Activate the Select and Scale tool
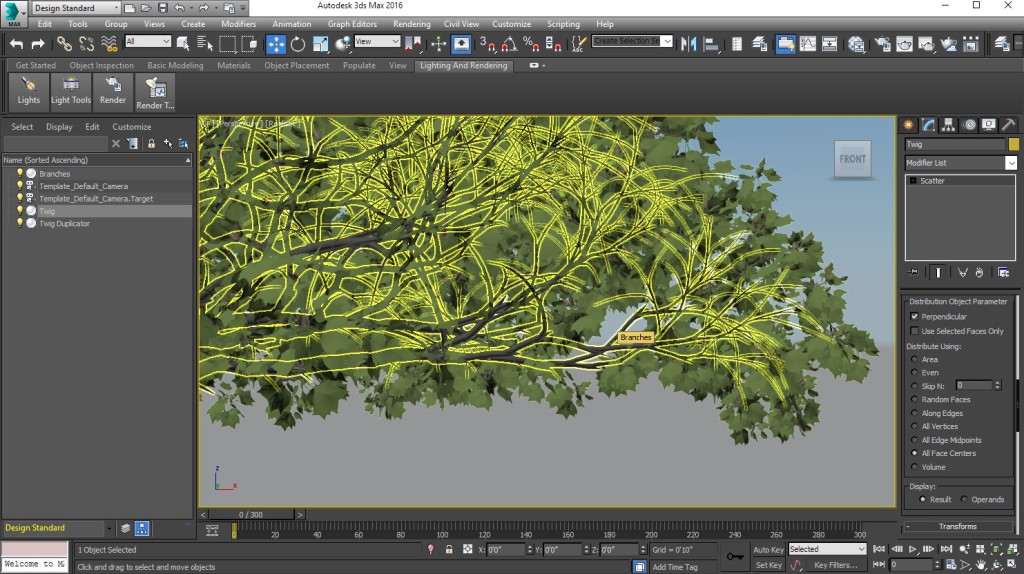The image size is (1024, 574). [320, 44]
